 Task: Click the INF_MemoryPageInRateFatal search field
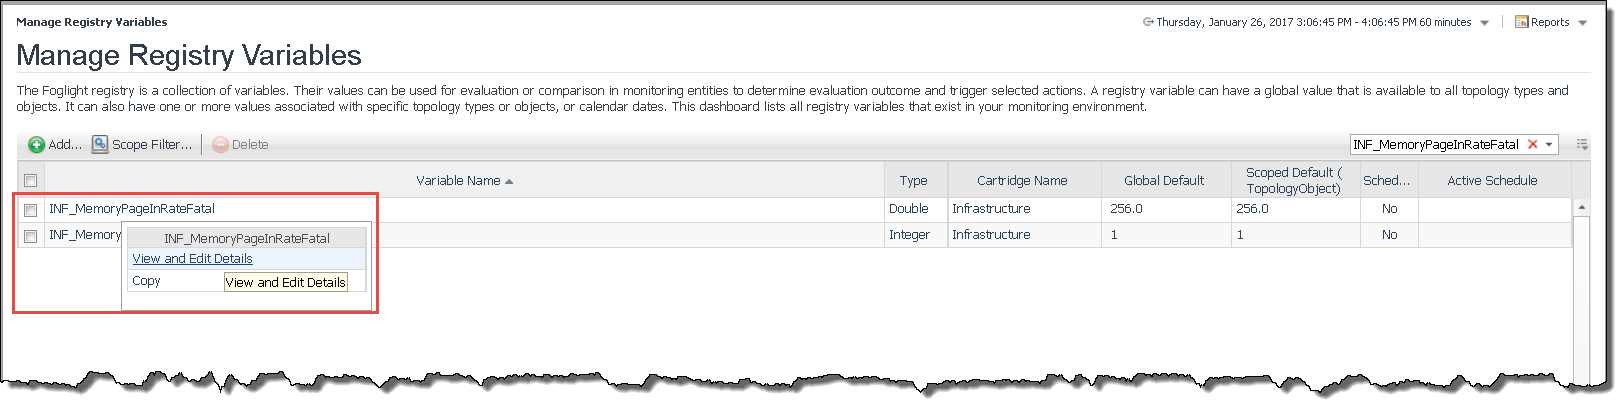pyautogui.click(x=1435, y=145)
